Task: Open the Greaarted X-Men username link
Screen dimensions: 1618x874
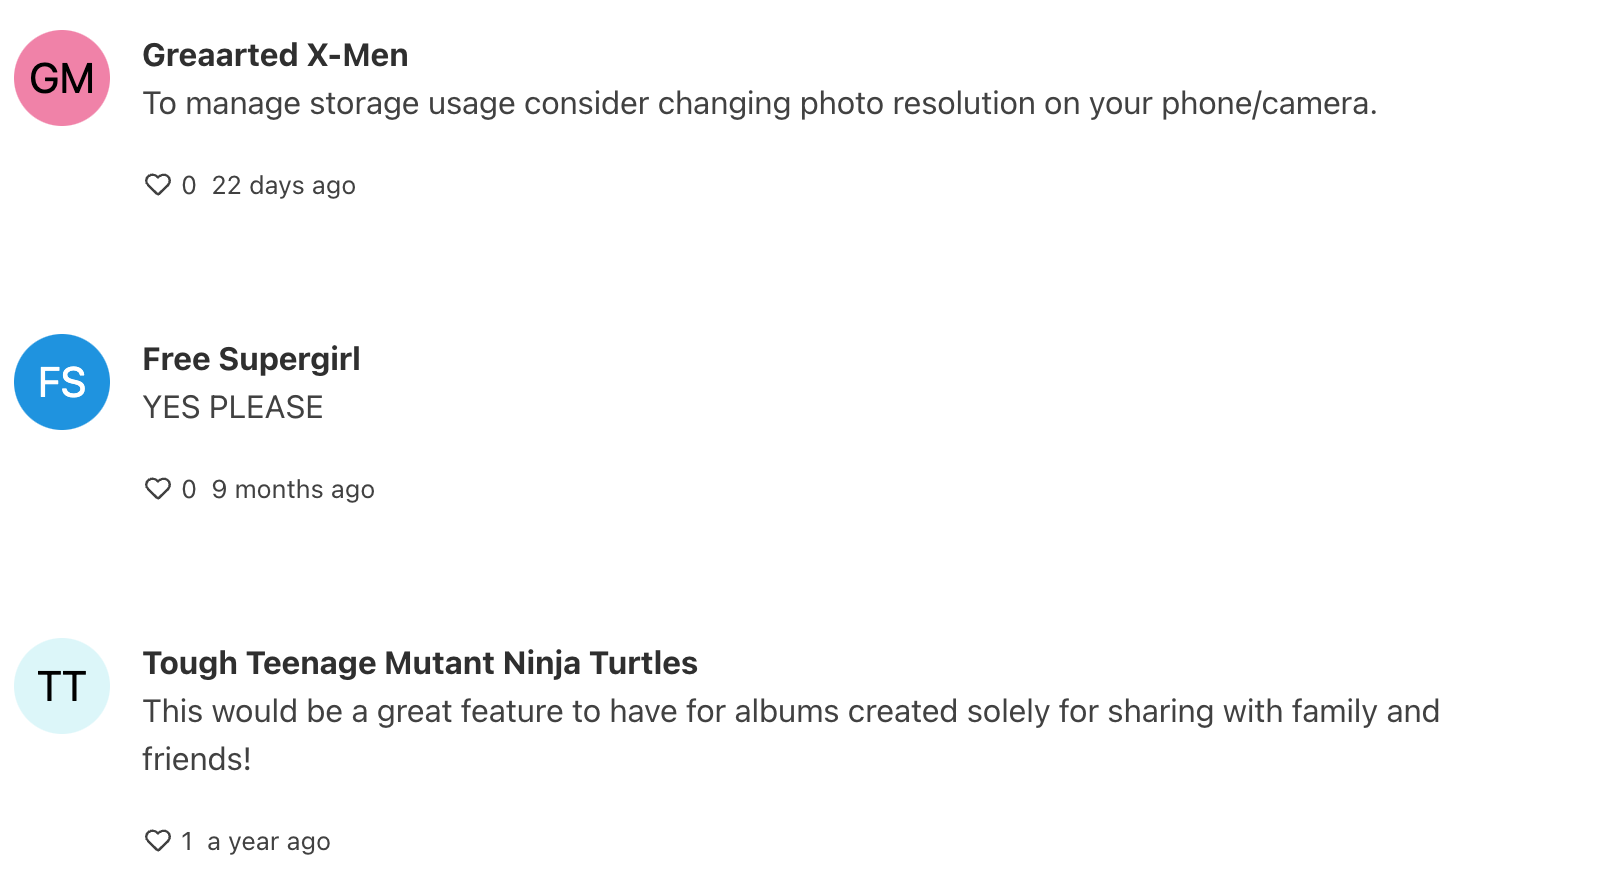Action: pyautogui.click(x=276, y=55)
